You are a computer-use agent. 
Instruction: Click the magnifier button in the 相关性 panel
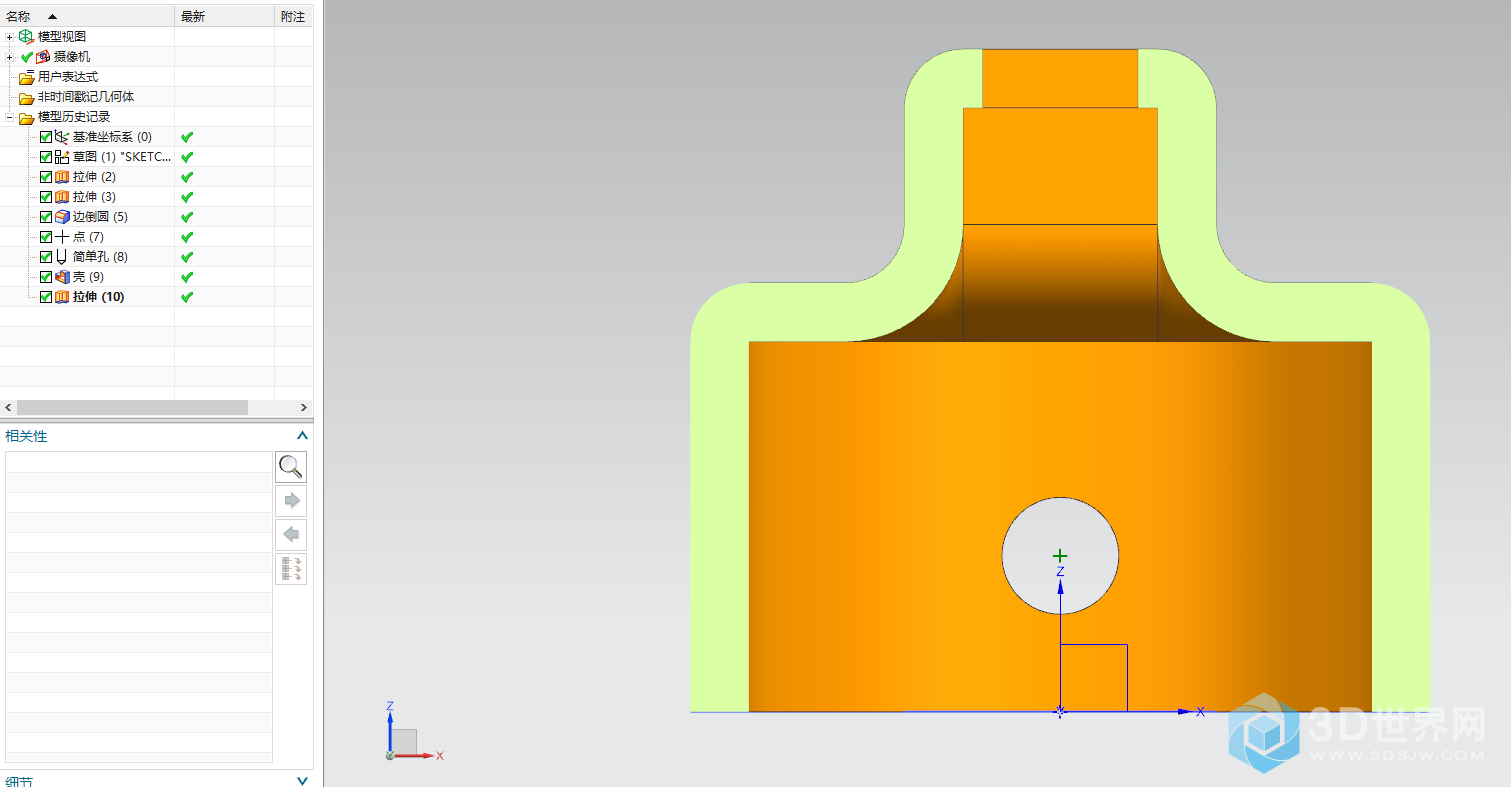click(291, 467)
